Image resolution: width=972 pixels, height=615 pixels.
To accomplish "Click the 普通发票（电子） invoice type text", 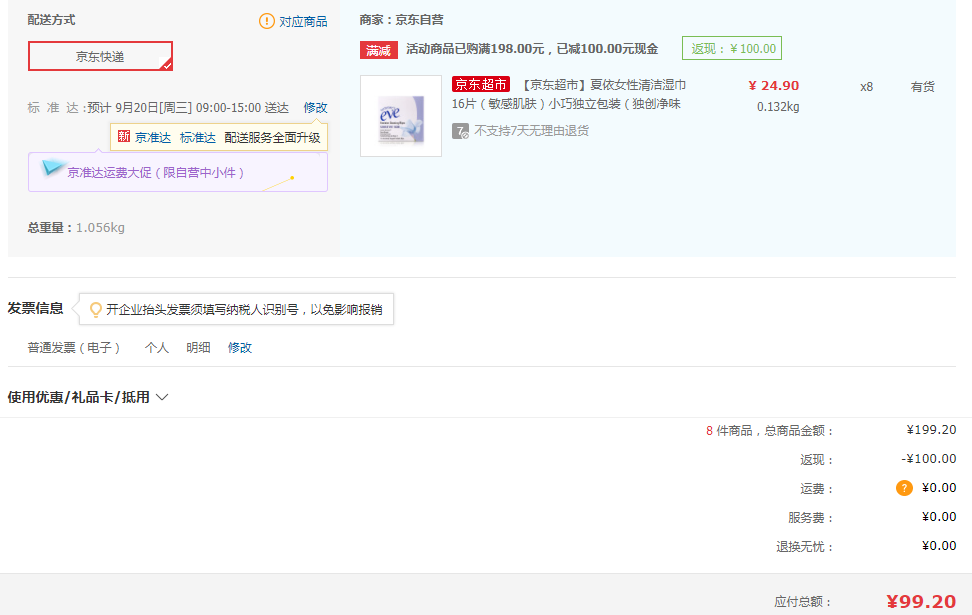I will pos(73,348).
